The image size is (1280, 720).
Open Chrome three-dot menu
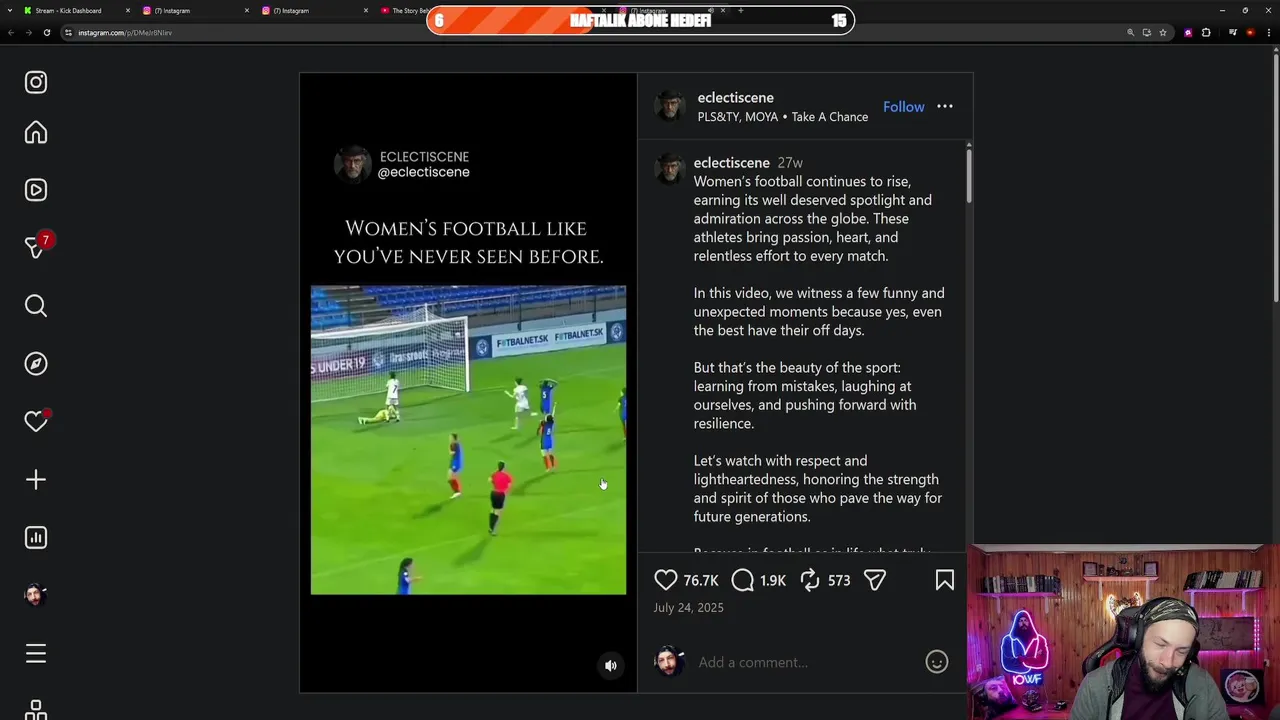click(1270, 33)
